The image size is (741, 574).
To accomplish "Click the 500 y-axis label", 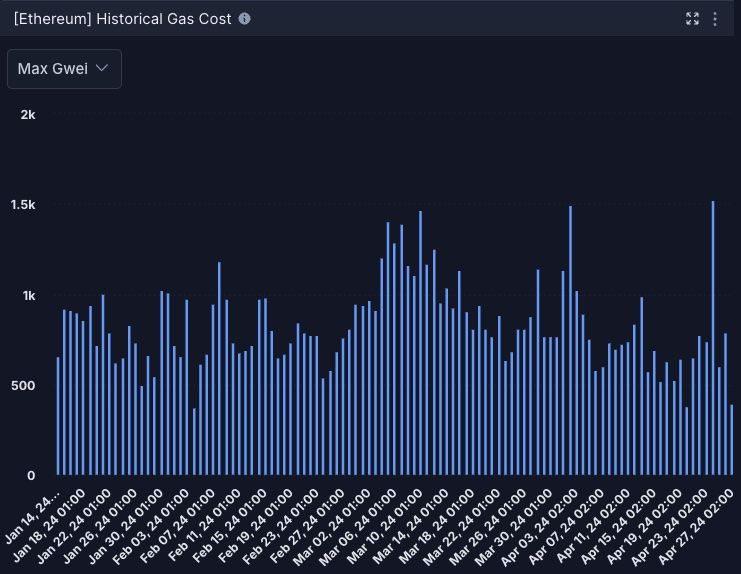I will 24,386.
